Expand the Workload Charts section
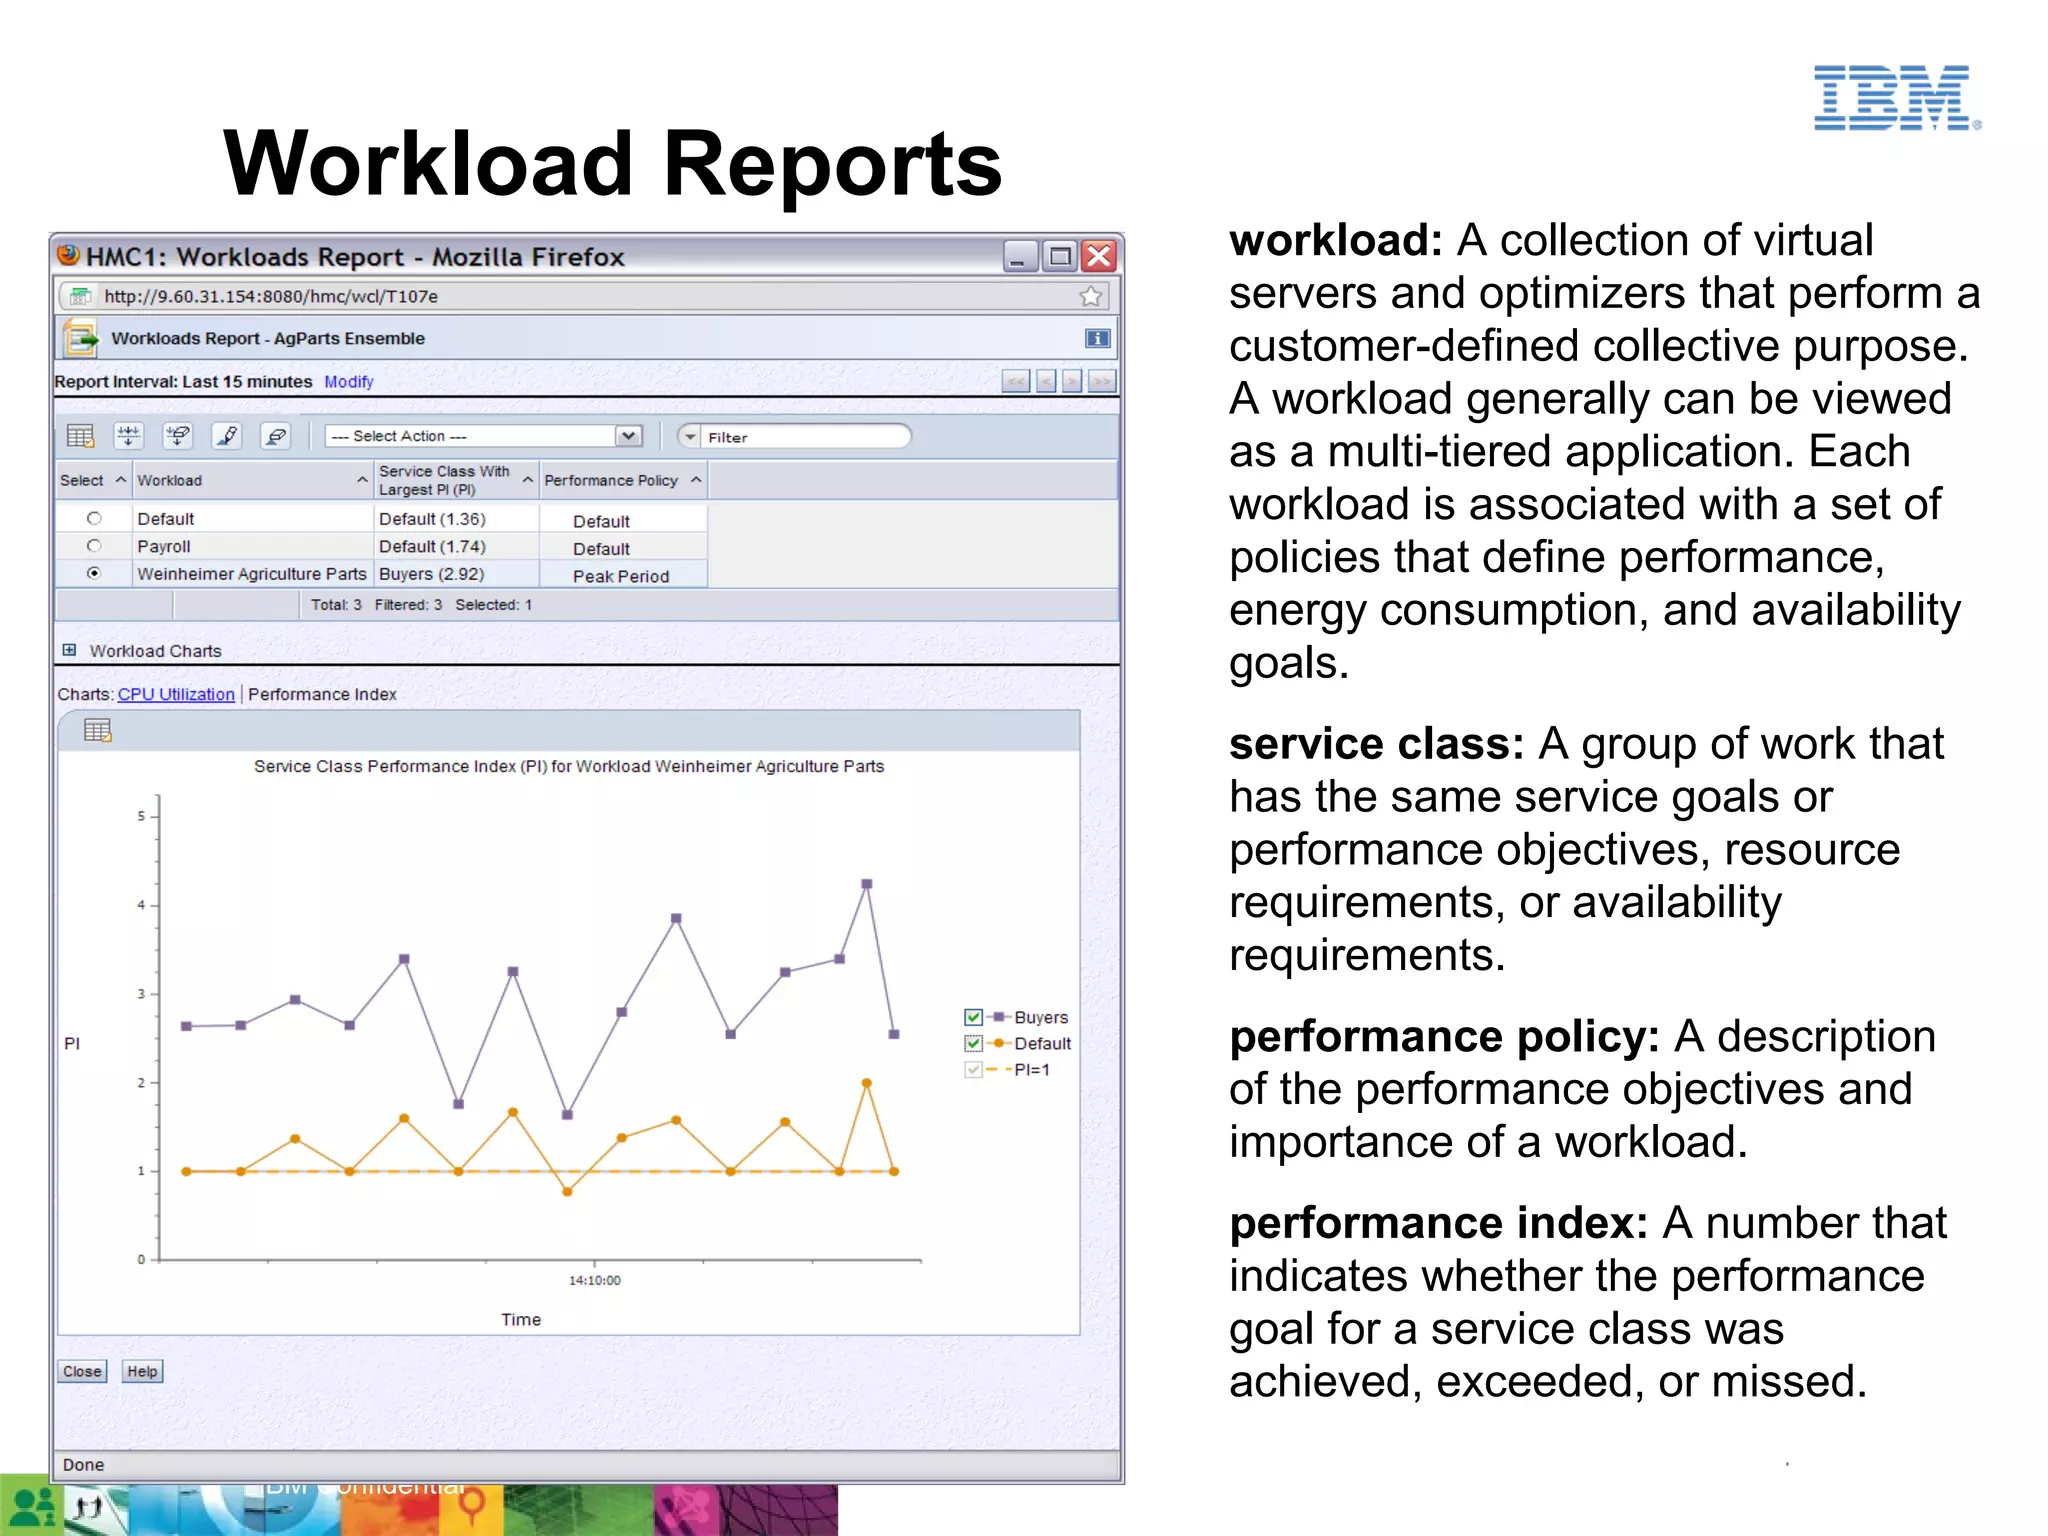2048x1536 pixels. click(x=69, y=650)
